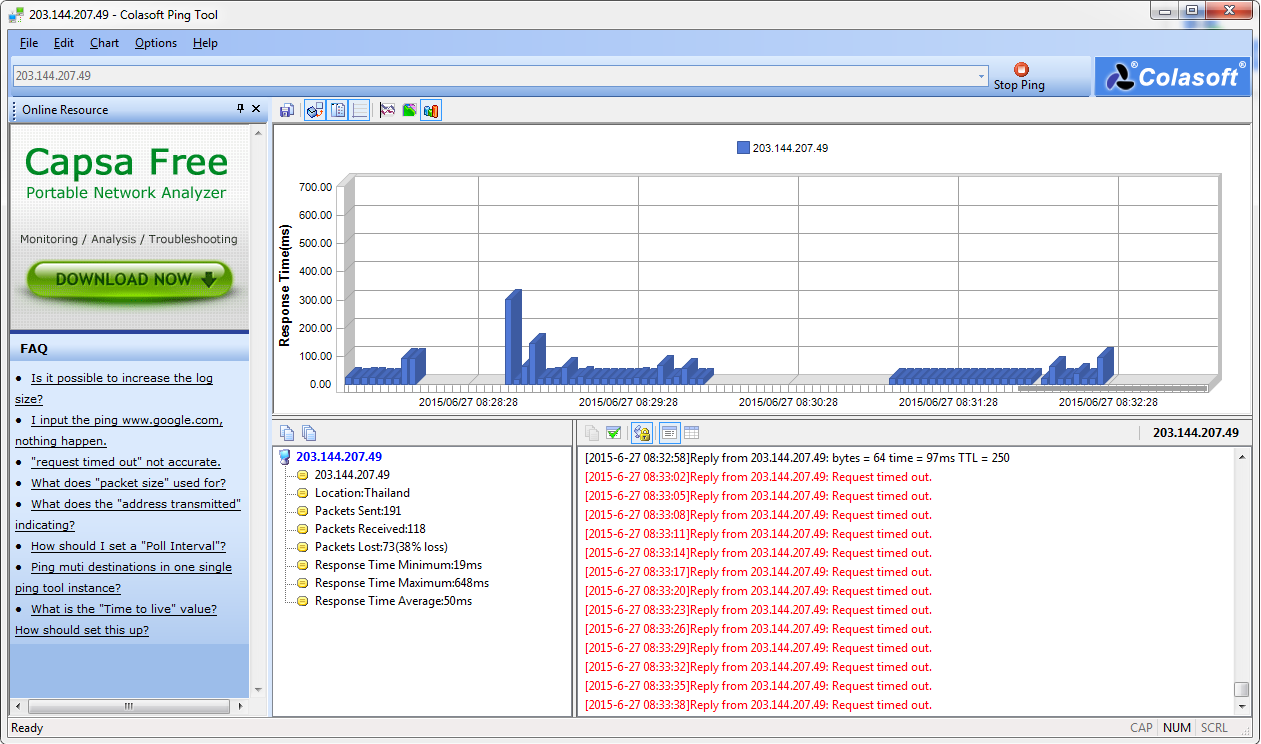Image resolution: width=1261 pixels, height=744 pixels.
Task: Click the blue legend swatch for 203.144.207.49
Action: (743, 148)
